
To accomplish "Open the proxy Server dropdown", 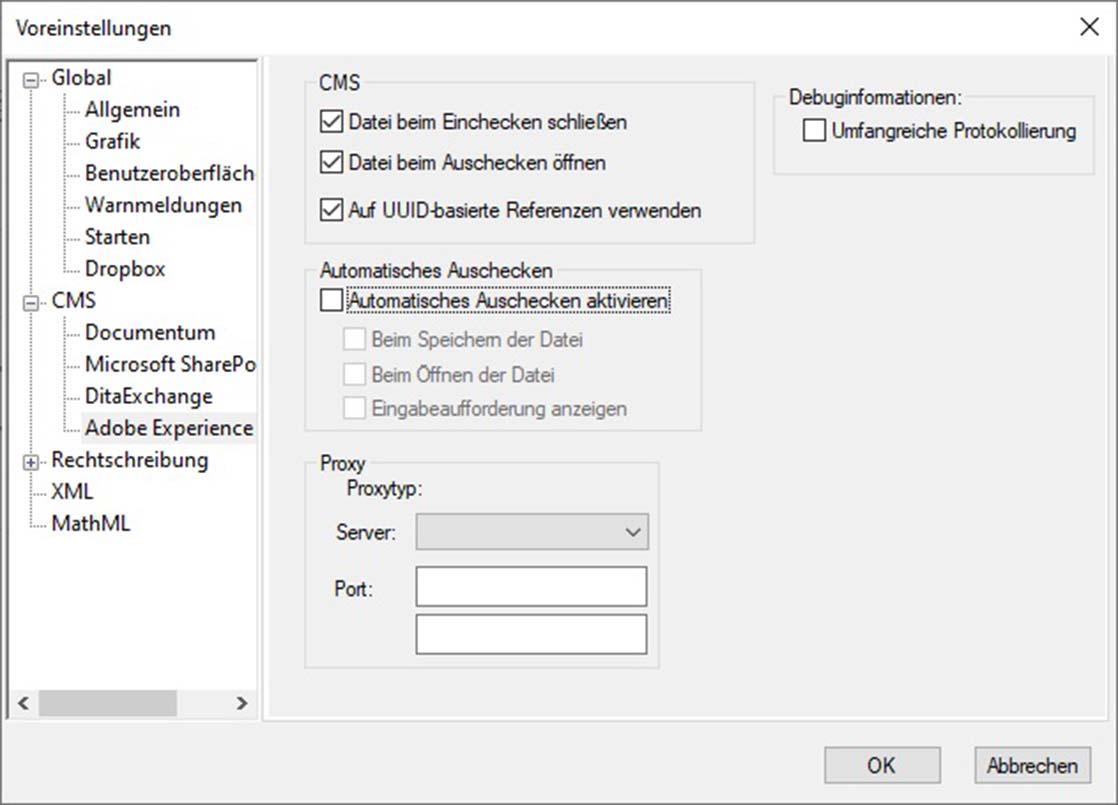I will 532,532.
